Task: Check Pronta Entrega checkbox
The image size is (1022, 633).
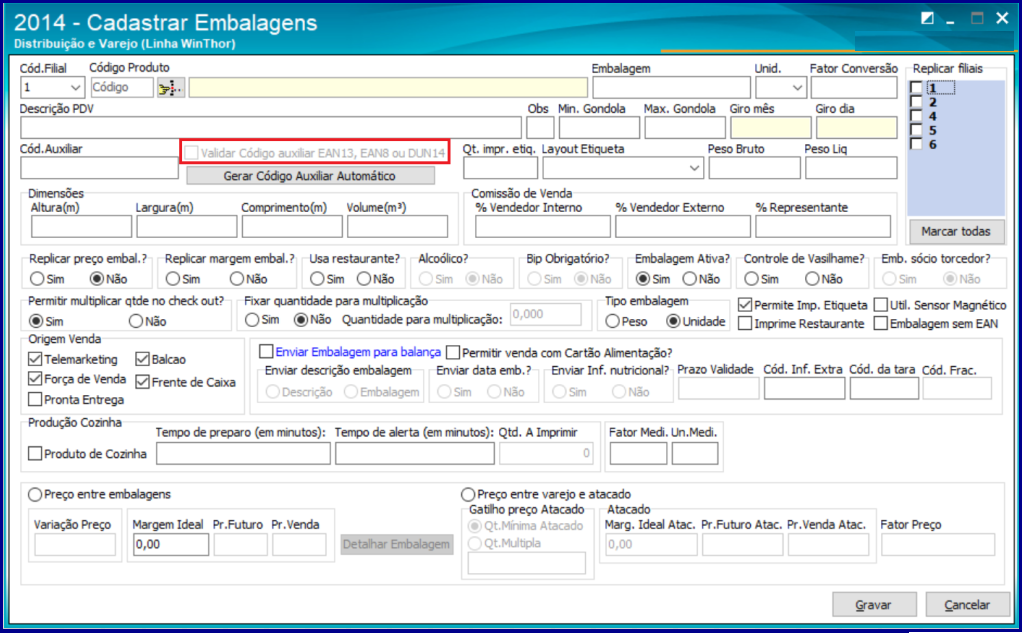Action: [x=35, y=399]
